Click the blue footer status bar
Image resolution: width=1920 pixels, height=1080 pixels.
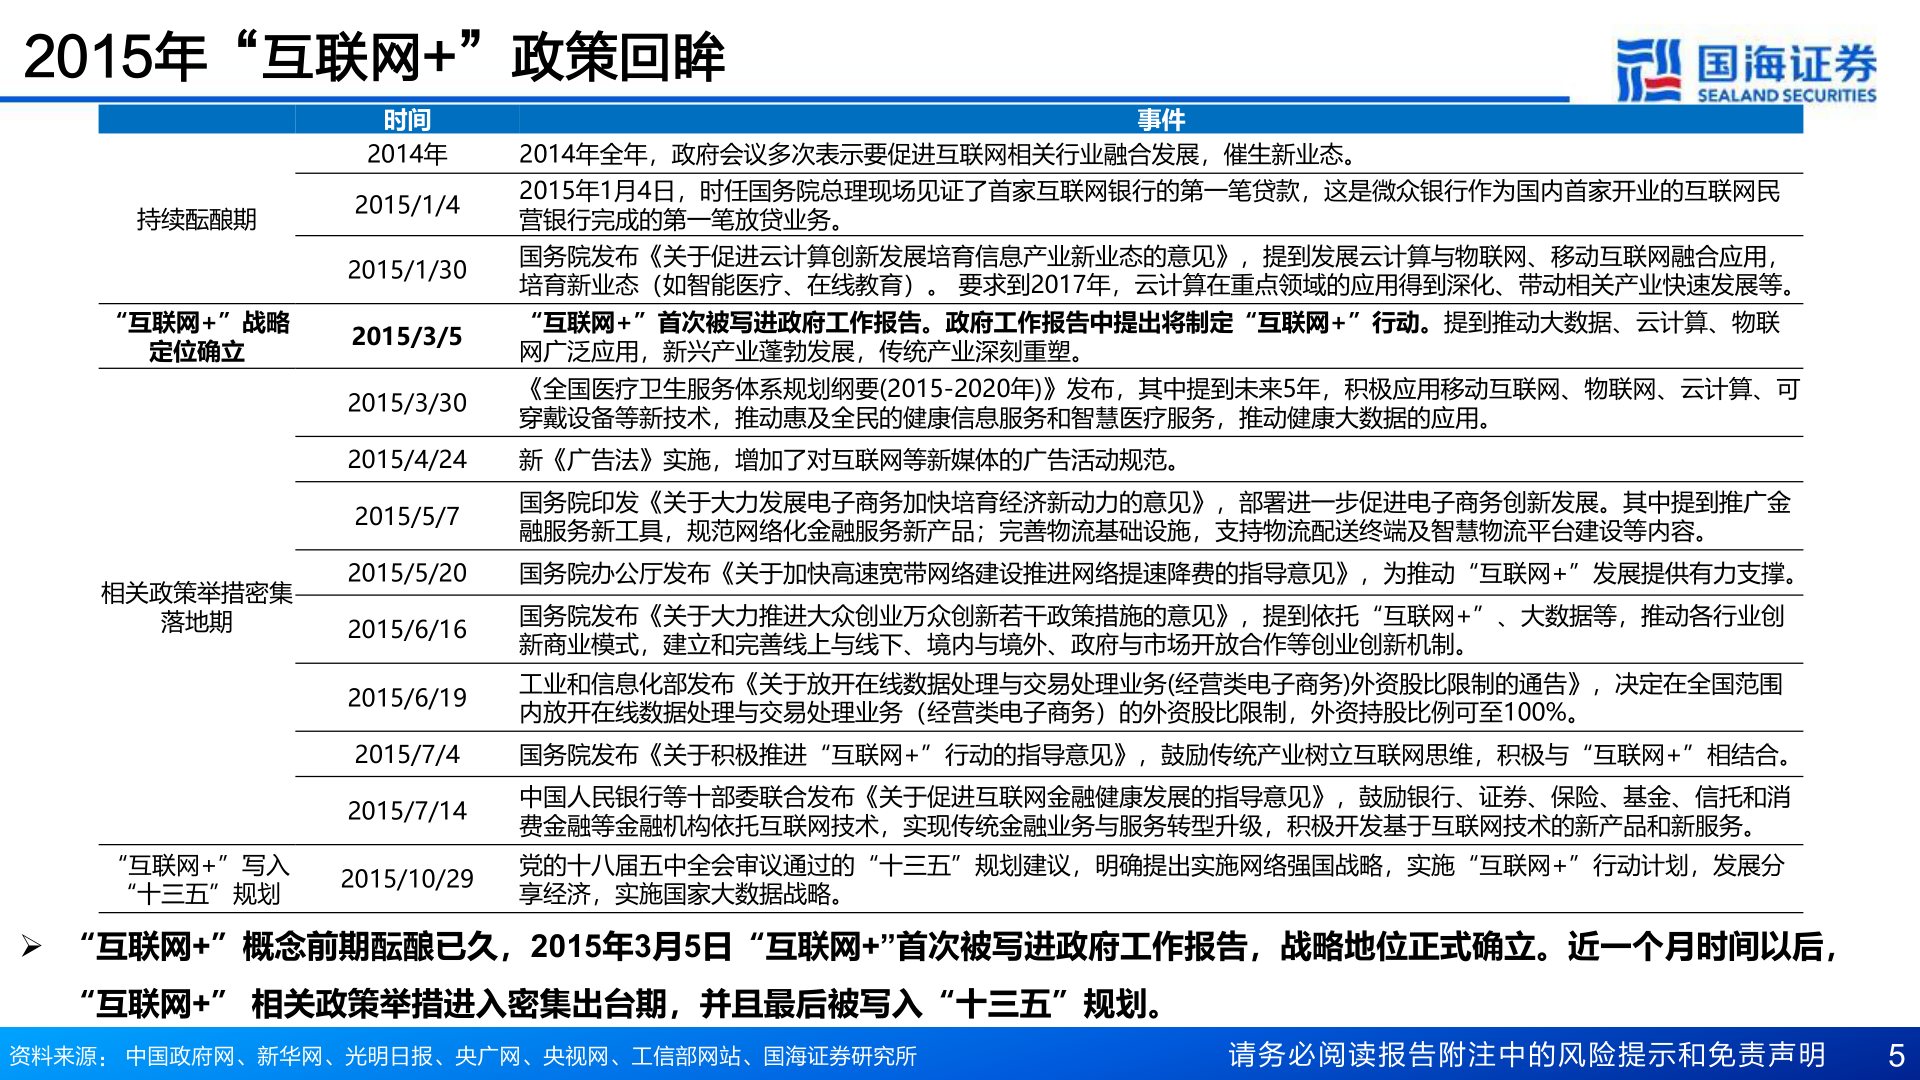(x=960, y=1052)
